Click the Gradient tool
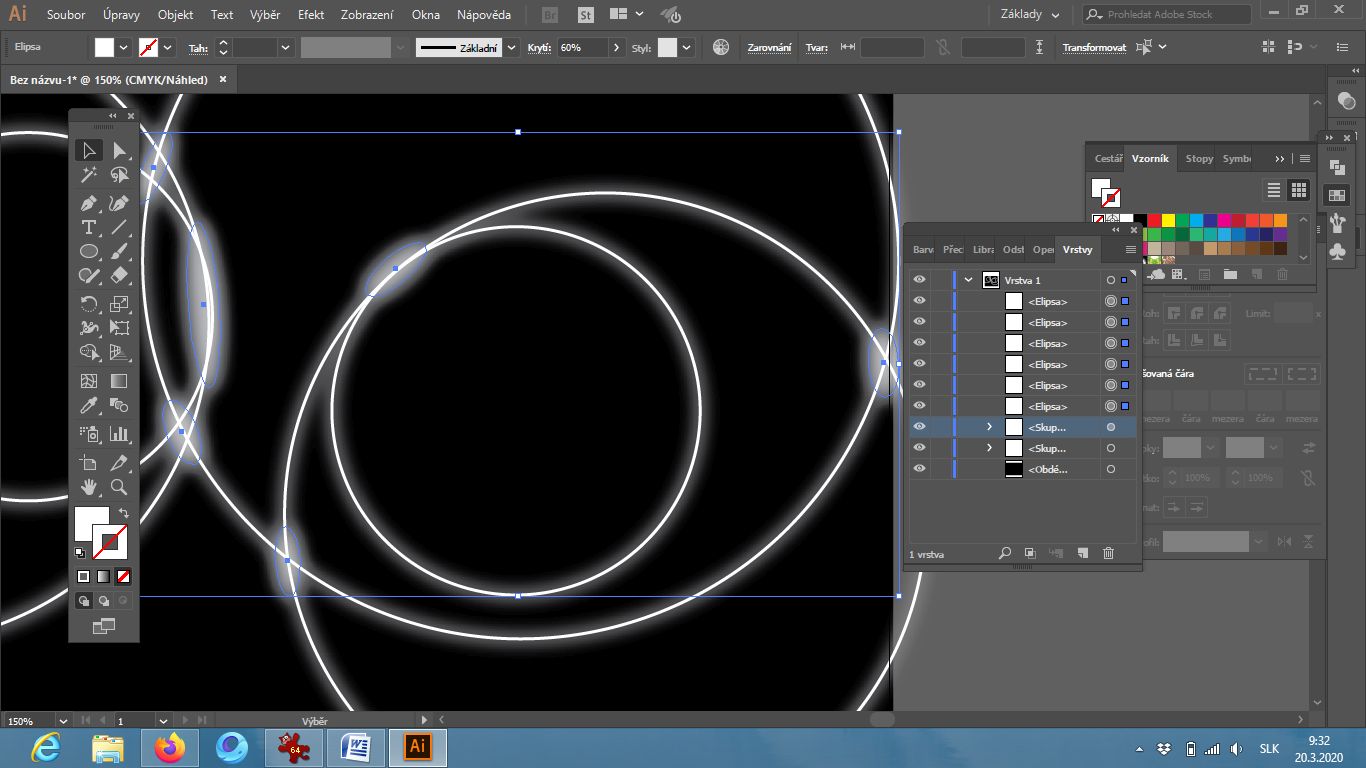 [119, 381]
